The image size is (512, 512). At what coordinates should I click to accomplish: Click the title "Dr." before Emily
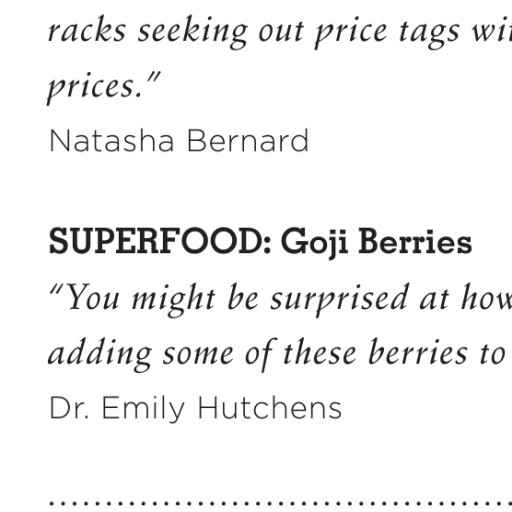[69, 408]
